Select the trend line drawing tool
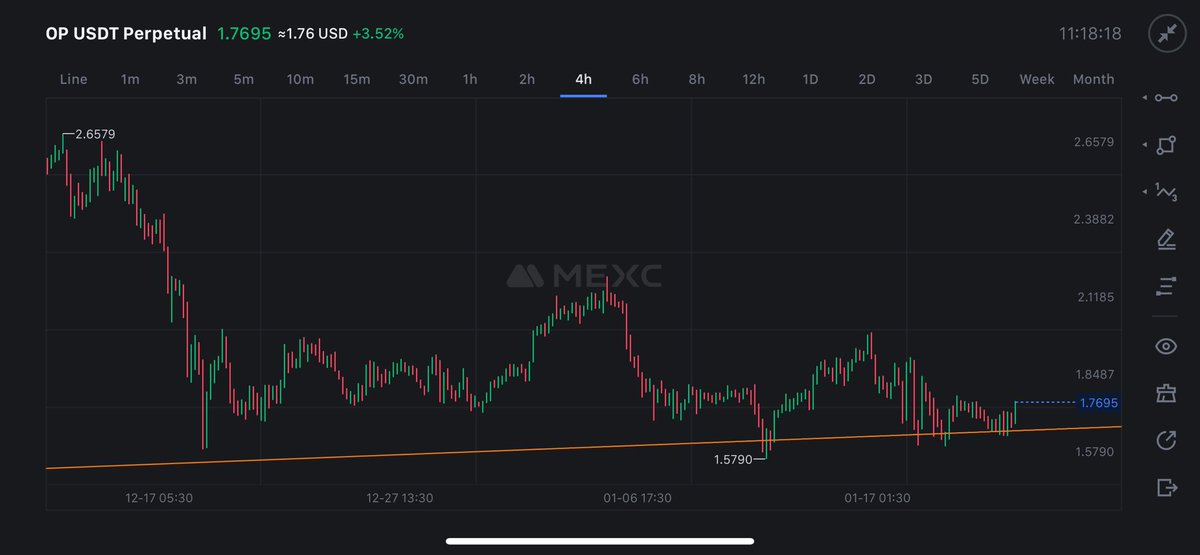This screenshot has width=1200, height=555. coord(1166,97)
